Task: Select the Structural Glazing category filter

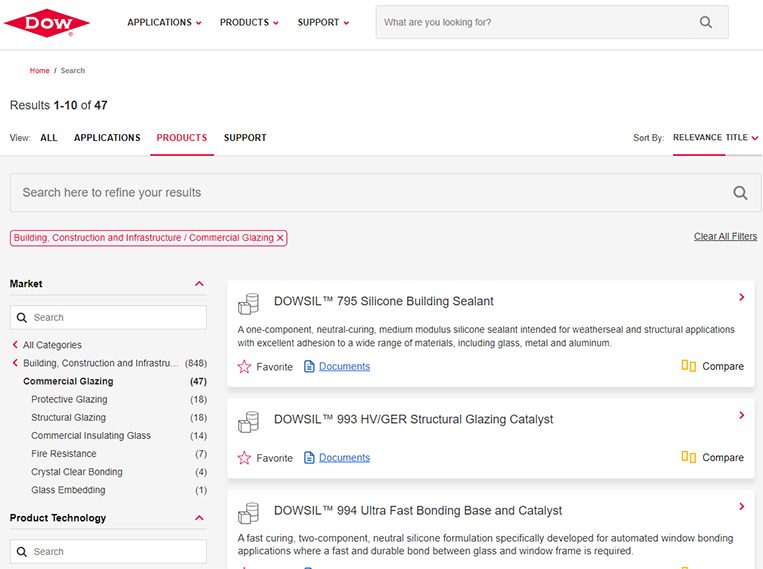Action: coord(68,418)
